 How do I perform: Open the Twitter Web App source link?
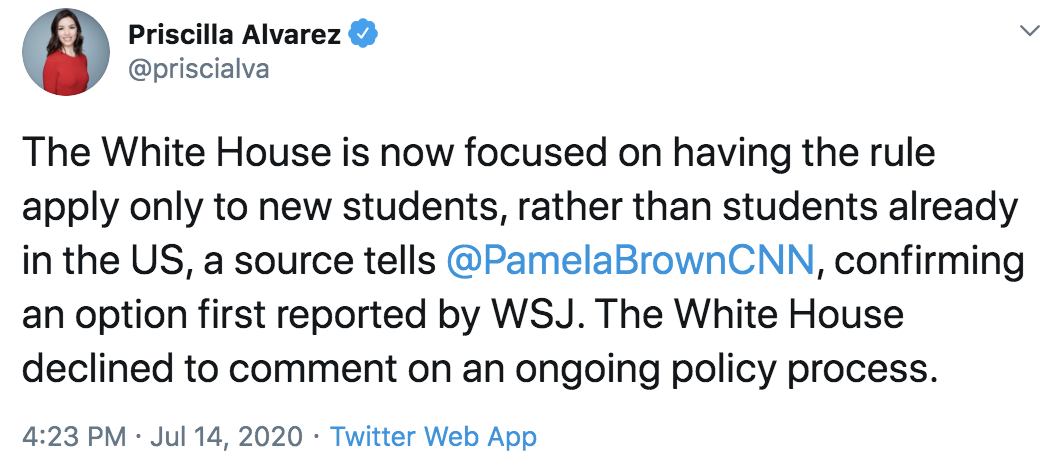433,437
